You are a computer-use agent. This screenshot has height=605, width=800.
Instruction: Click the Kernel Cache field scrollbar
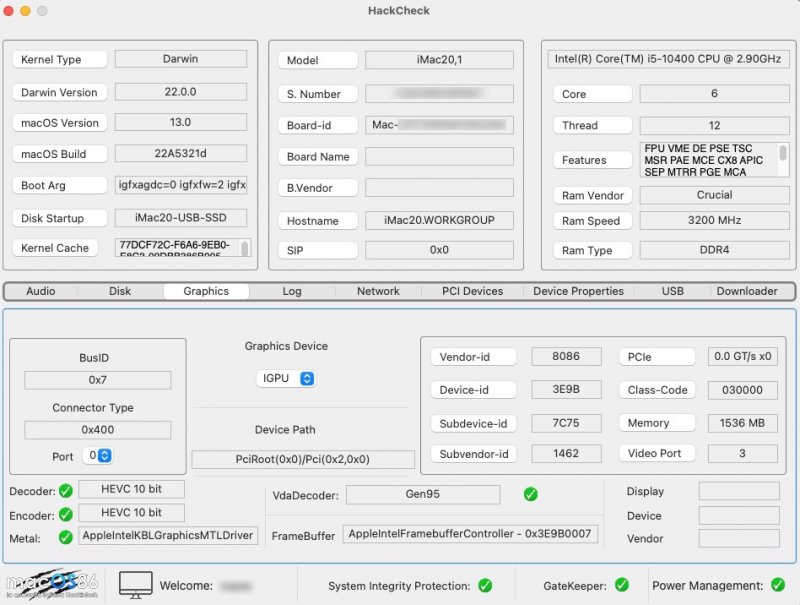tap(245, 247)
